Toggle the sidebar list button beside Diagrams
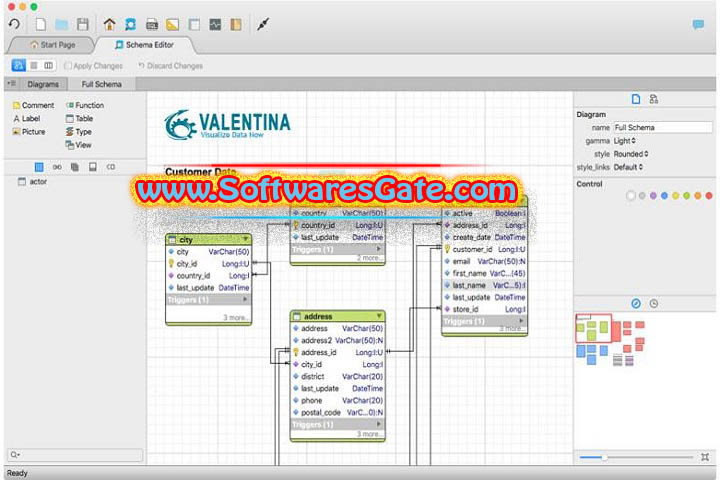The height and width of the screenshot is (480, 720). pos(11,84)
